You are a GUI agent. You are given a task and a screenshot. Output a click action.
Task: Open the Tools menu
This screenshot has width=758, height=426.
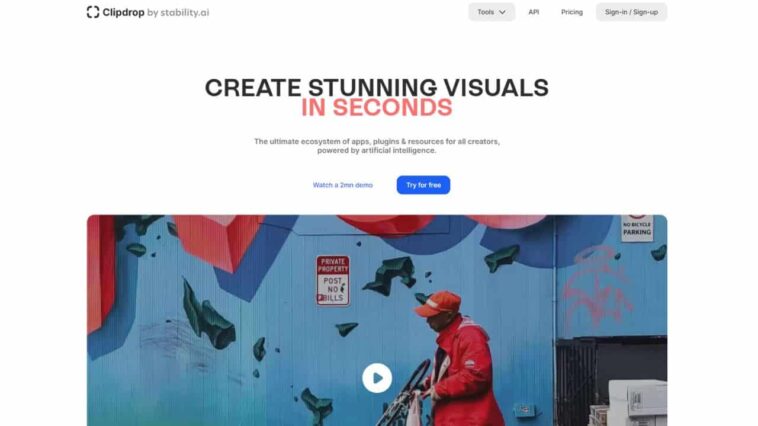[492, 12]
